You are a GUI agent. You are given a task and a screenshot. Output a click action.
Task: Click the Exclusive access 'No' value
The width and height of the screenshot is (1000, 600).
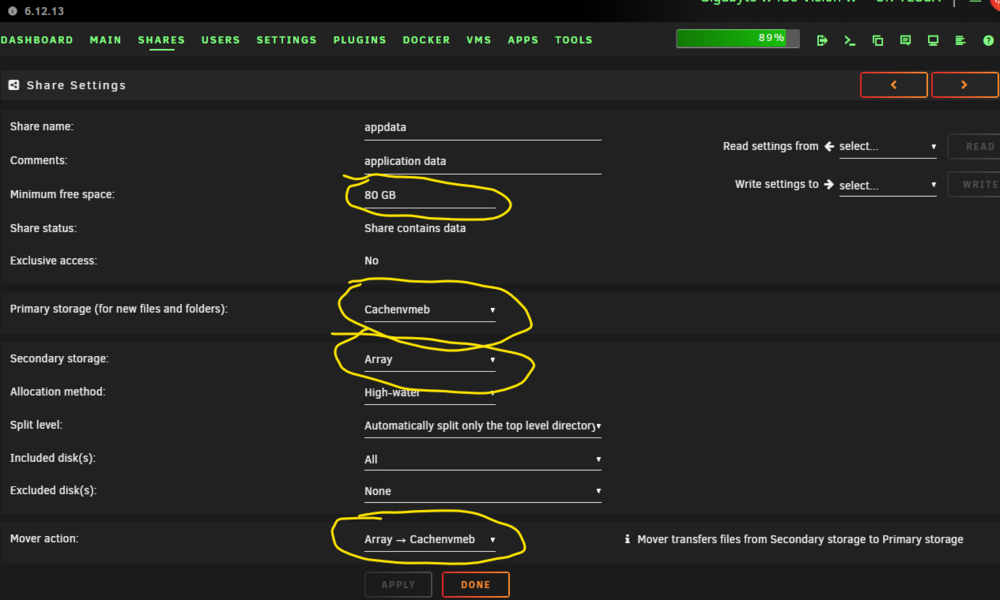pyautogui.click(x=371, y=261)
